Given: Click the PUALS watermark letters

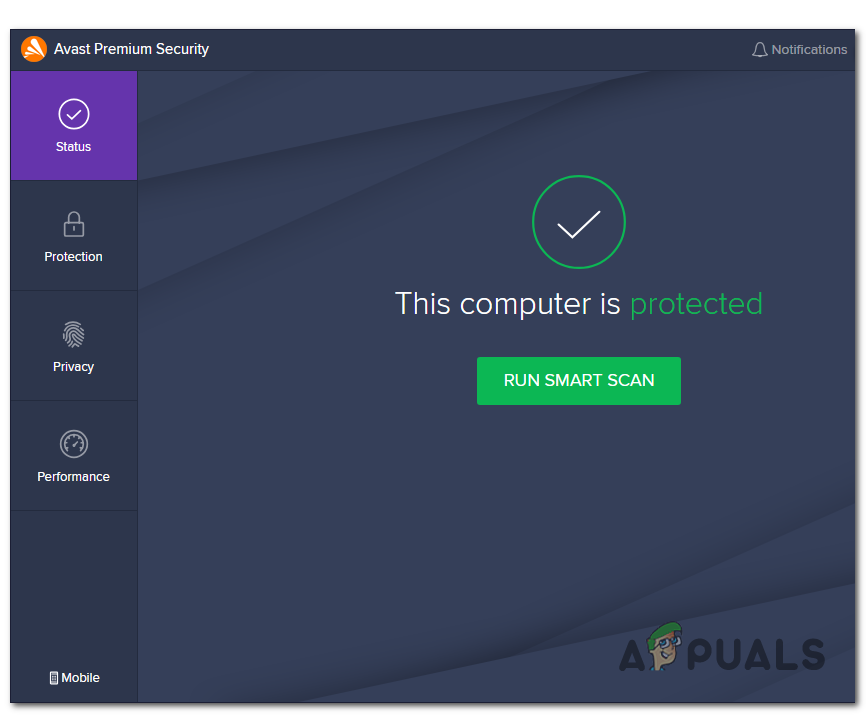Looking at the screenshot, I should click(x=756, y=654).
